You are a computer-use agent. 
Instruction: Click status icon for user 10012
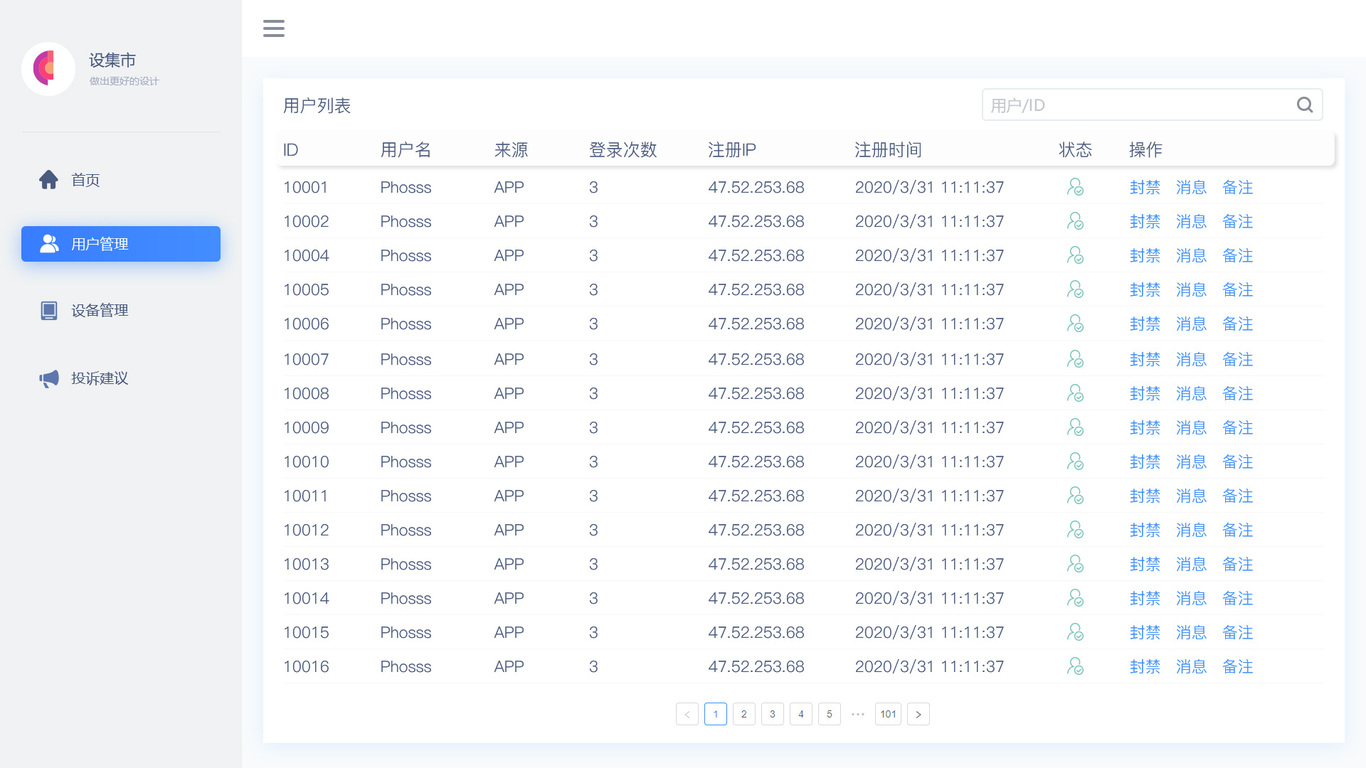coord(1075,529)
